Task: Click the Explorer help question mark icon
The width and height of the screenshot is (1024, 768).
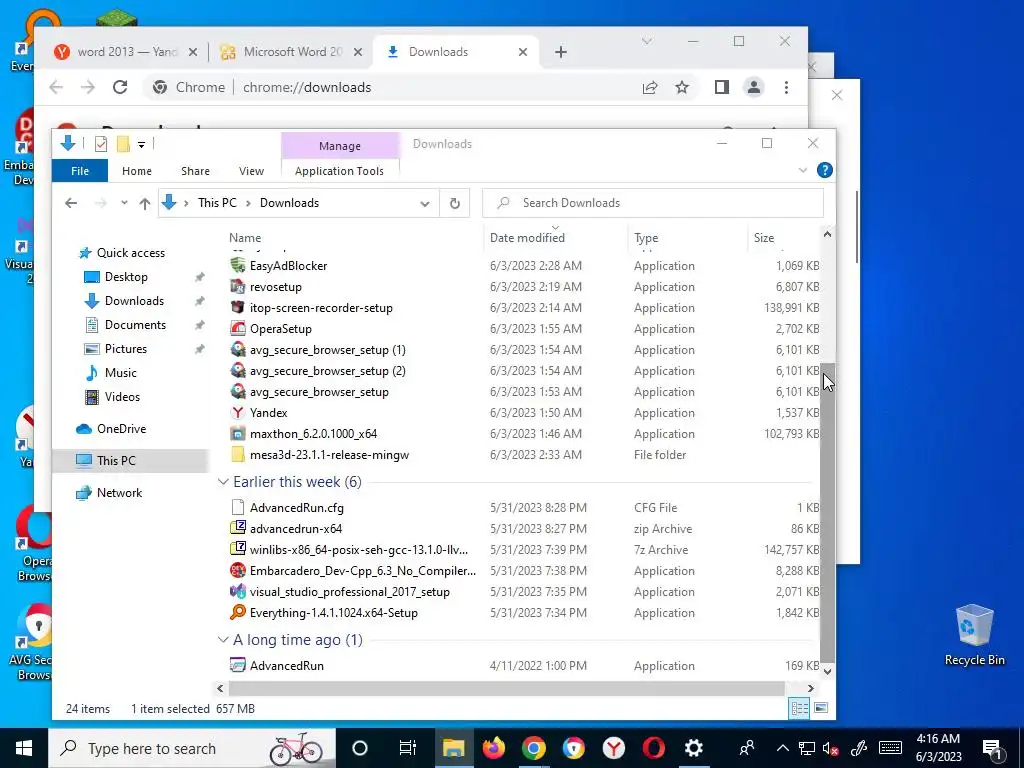Action: [825, 170]
